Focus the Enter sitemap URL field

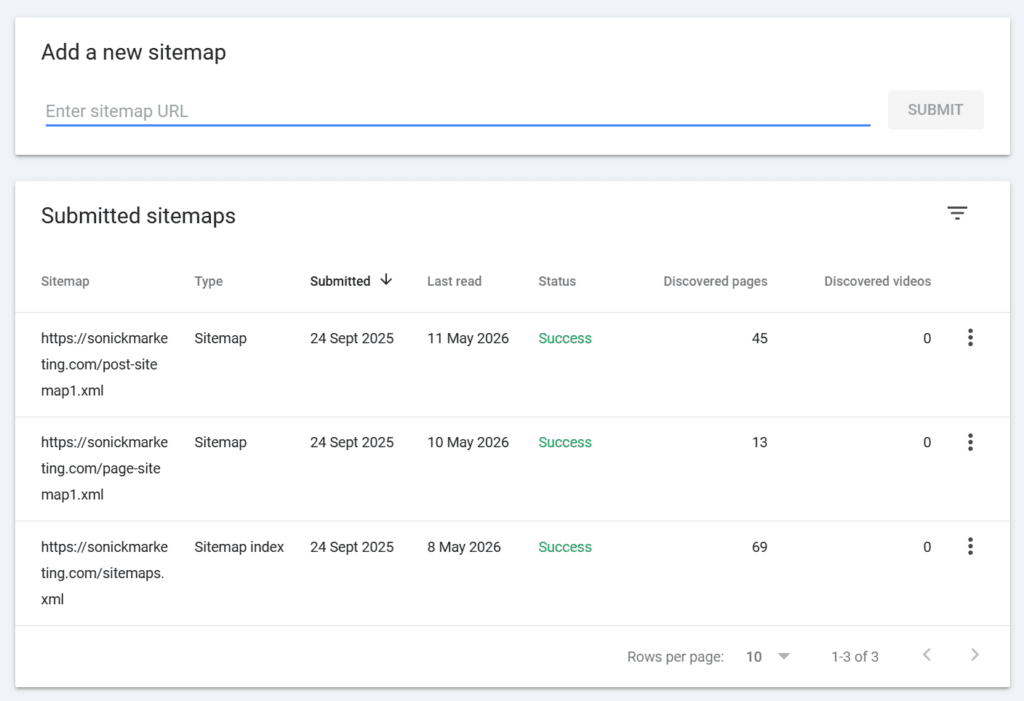pyautogui.click(x=457, y=111)
